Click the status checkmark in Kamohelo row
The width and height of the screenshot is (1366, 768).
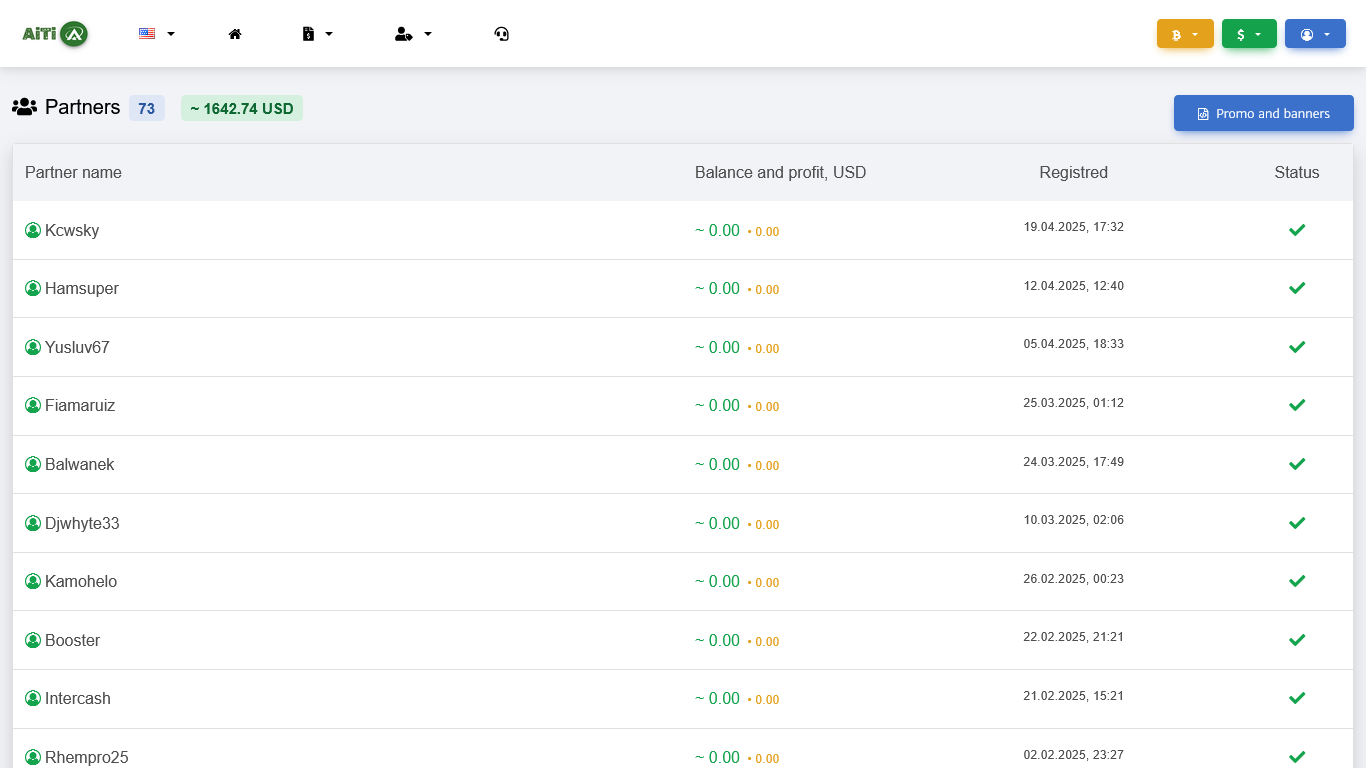pyautogui.click(x=1297, y=581)
